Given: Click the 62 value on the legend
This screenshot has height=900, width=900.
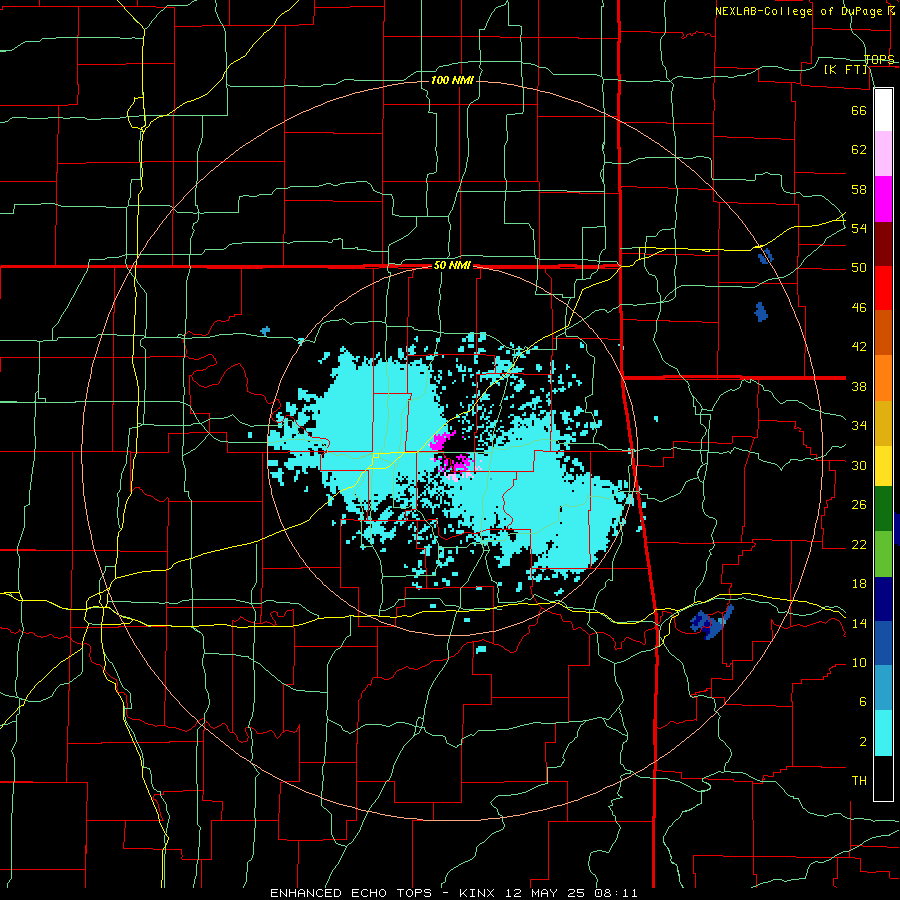Looking at the screenshot, I should click(x=859, y=150).
